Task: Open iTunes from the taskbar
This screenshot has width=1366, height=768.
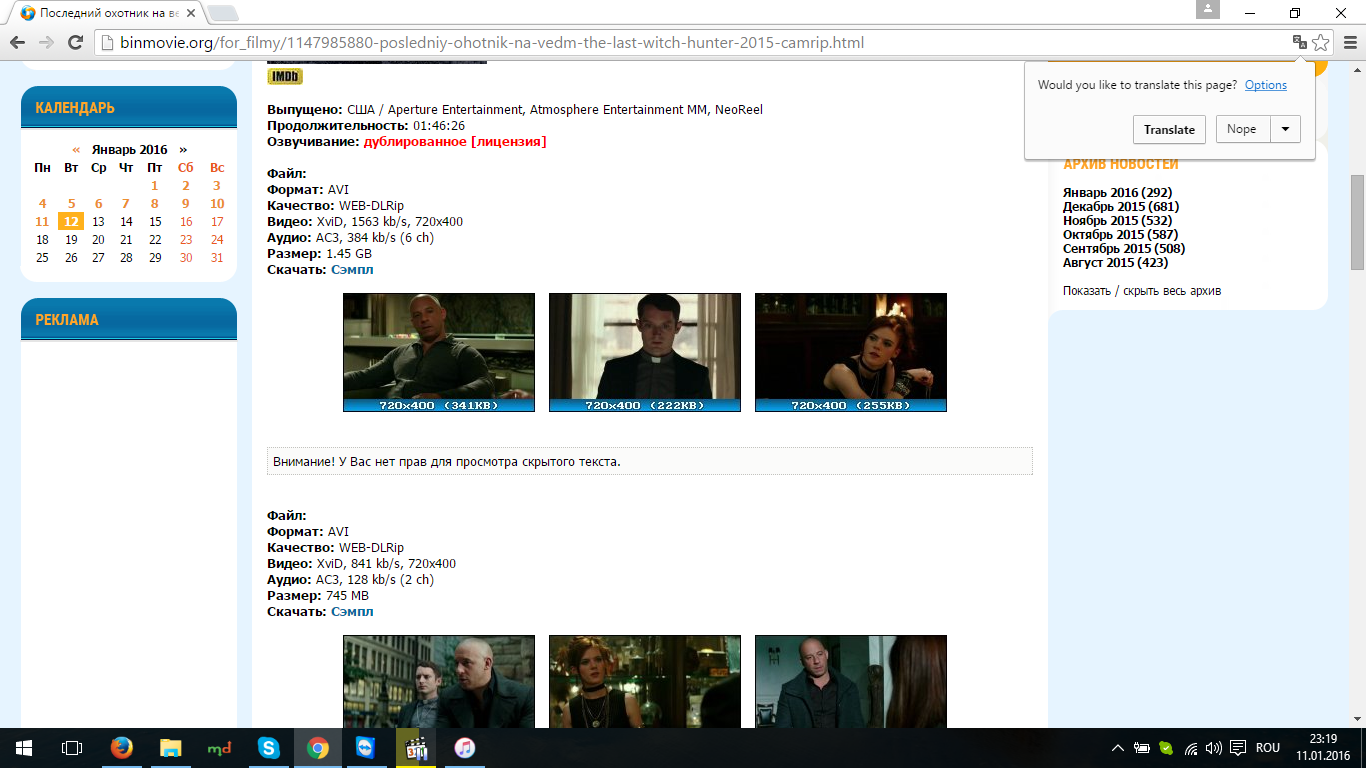Action: (463, 748)
